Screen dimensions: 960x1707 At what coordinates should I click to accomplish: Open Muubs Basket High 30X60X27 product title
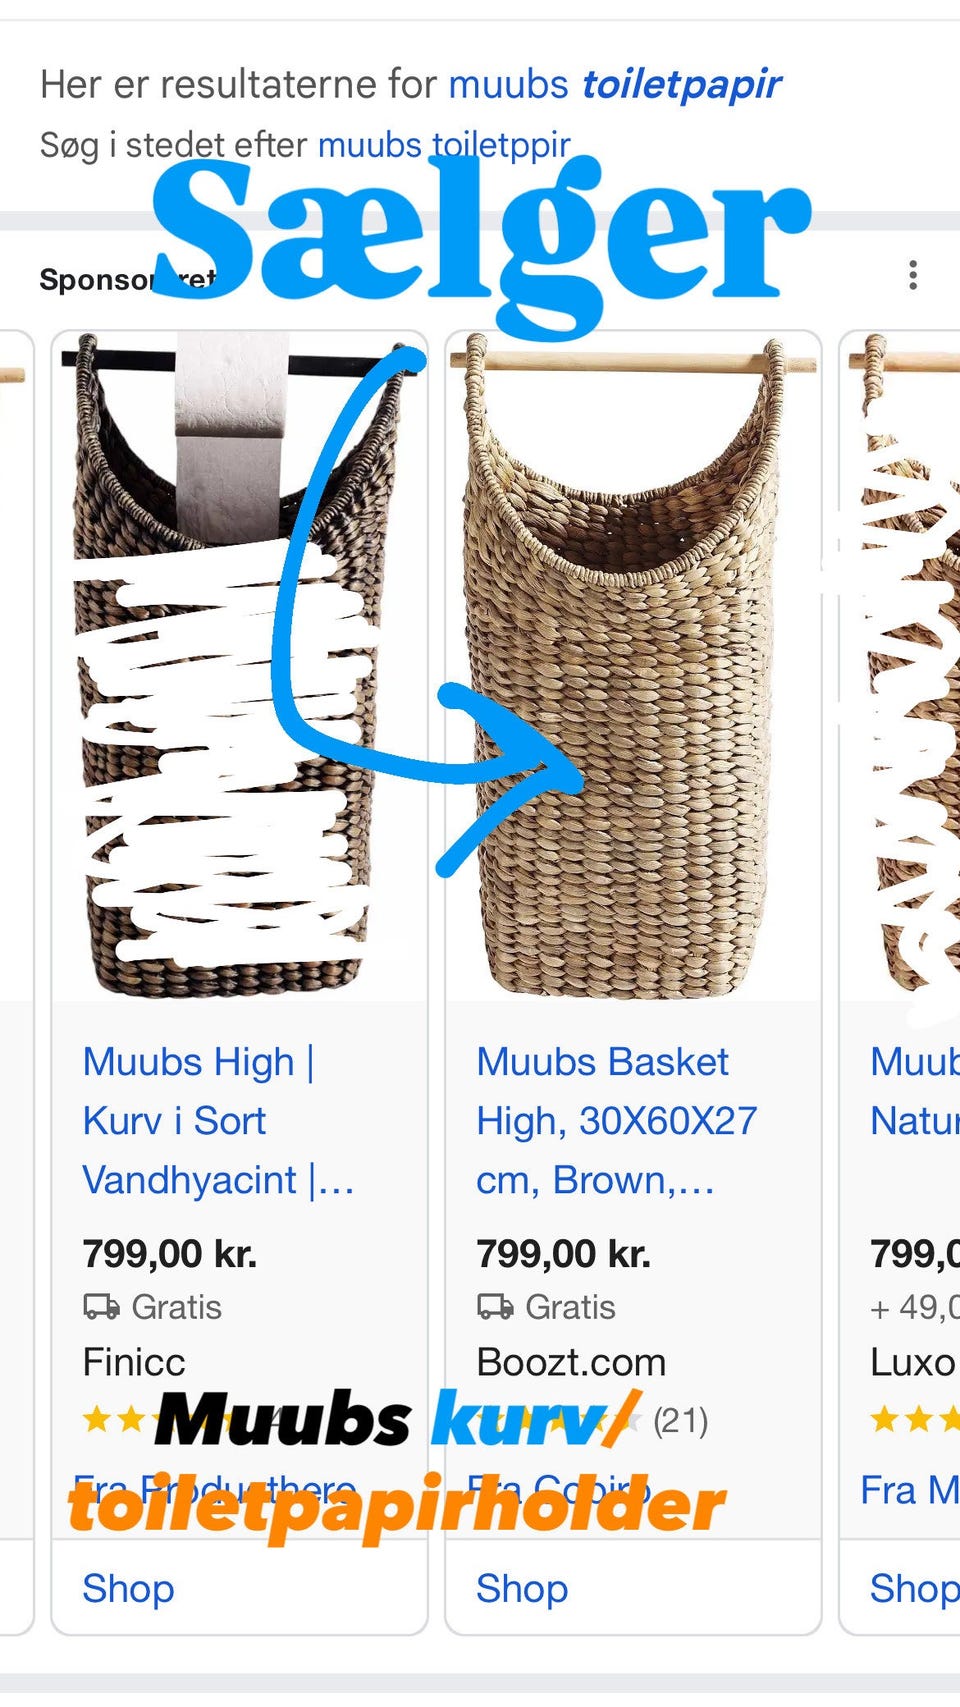[616, 1121]
